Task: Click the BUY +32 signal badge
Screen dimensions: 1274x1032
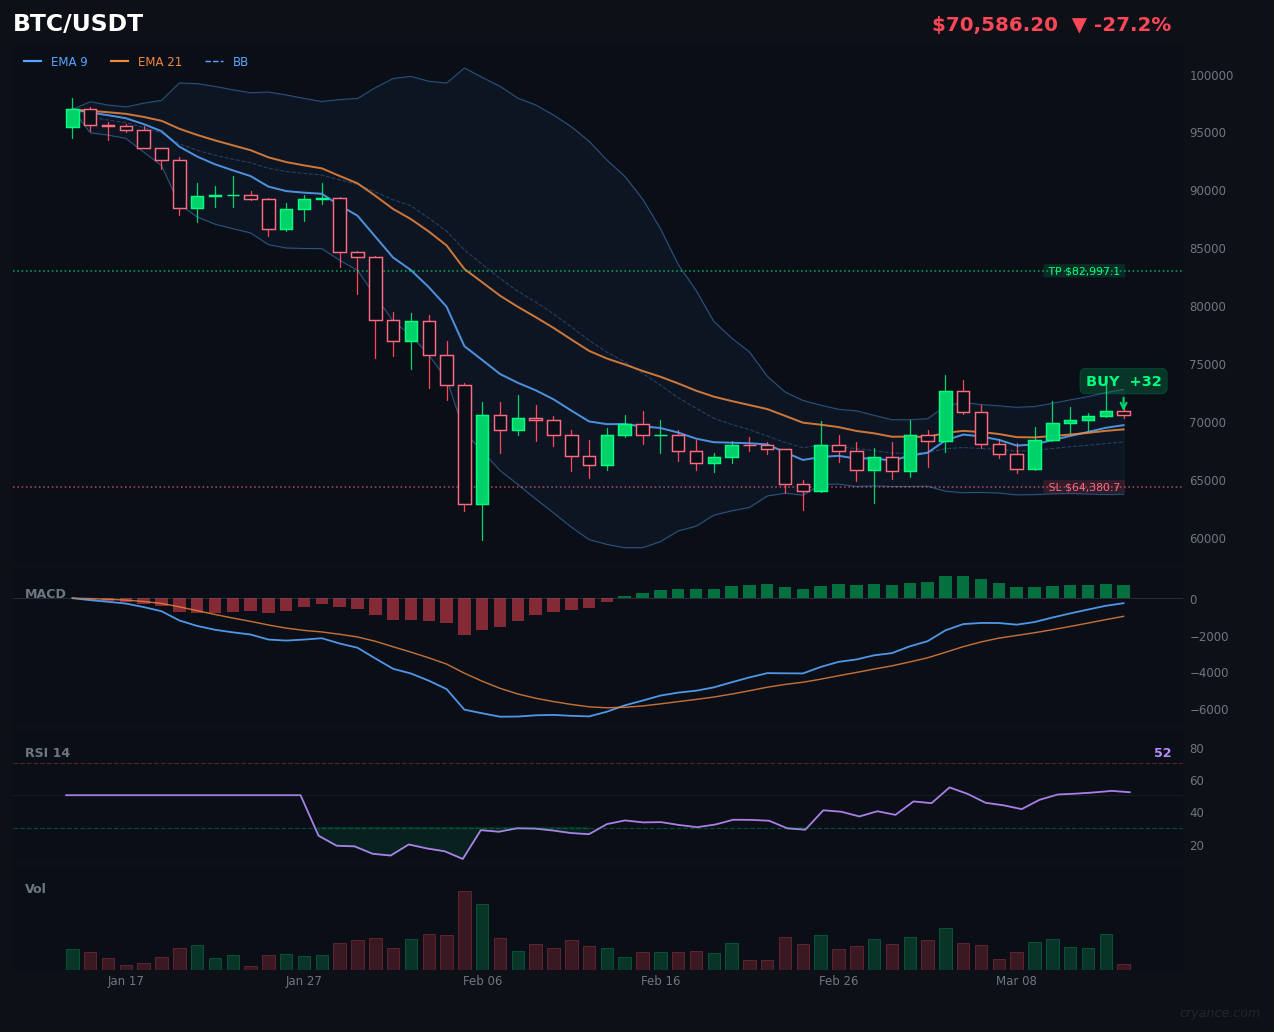Action: [1122, 381]
